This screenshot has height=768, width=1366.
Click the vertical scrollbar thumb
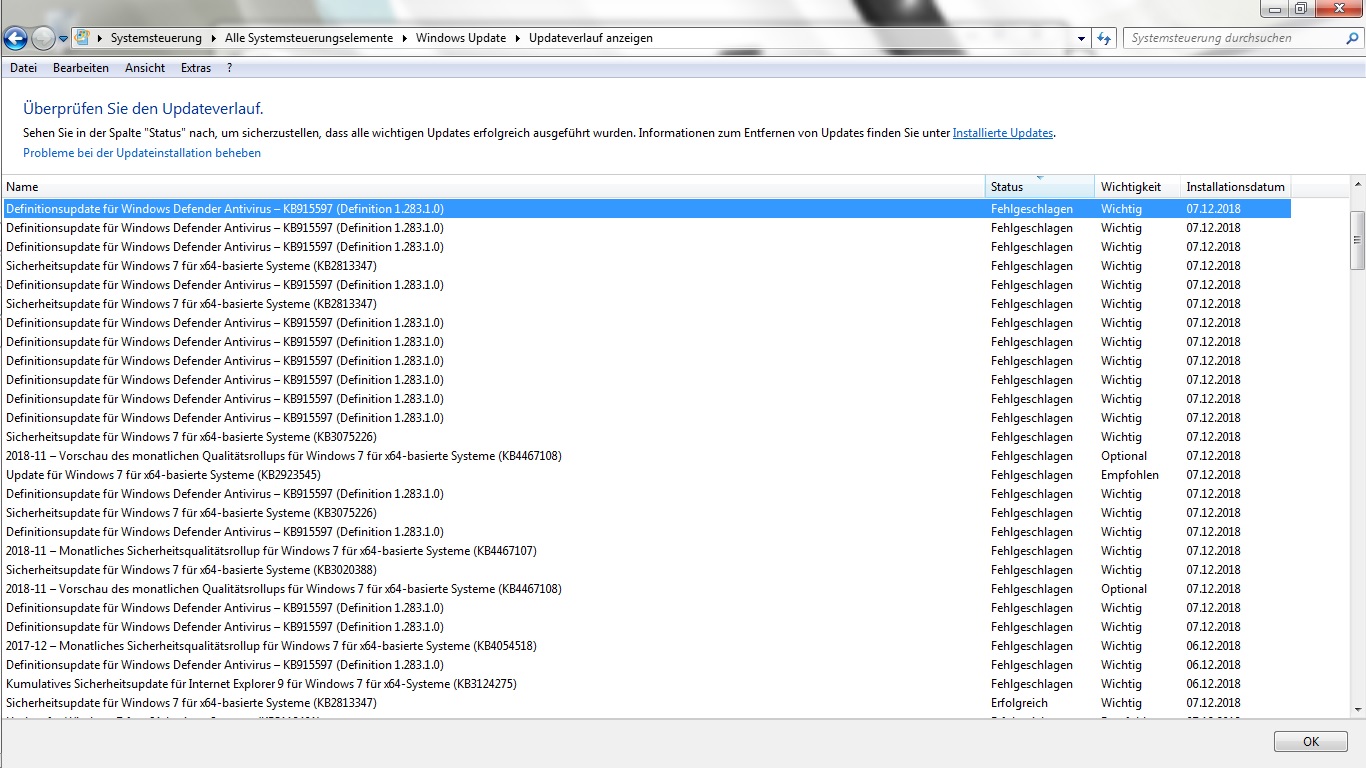(x=1357, y=240)
